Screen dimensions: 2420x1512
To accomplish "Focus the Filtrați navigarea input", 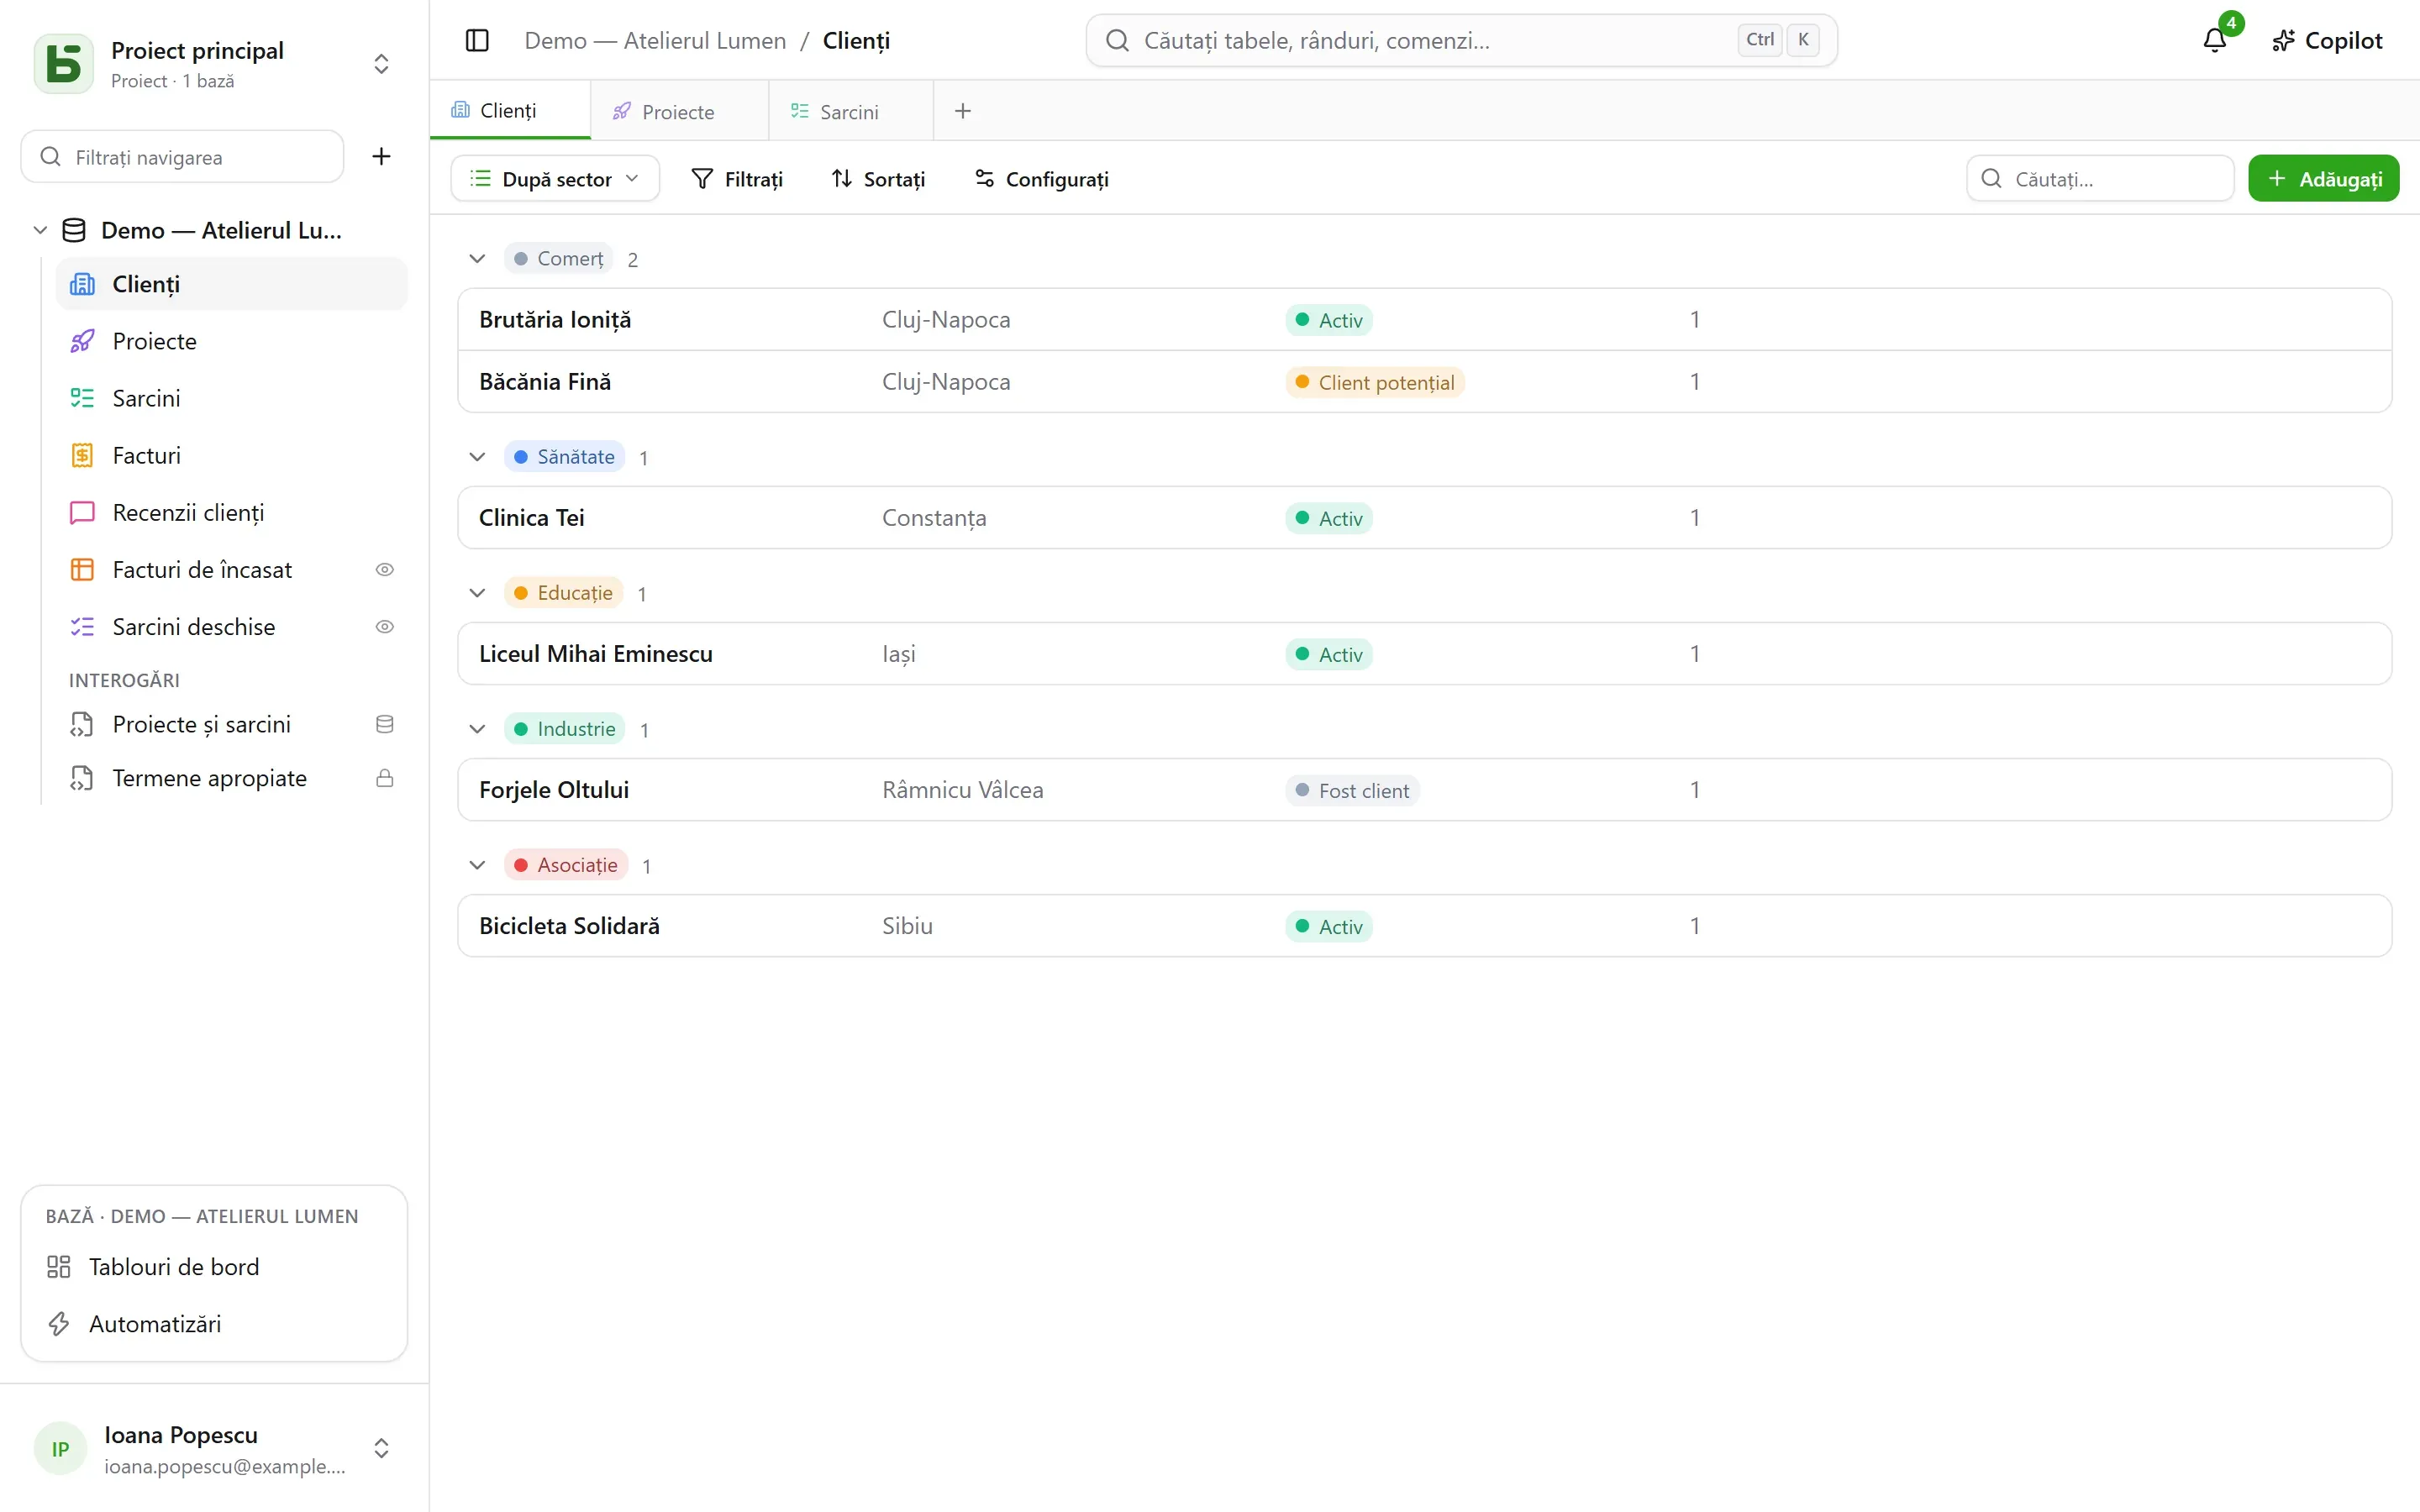I will 182,156.
